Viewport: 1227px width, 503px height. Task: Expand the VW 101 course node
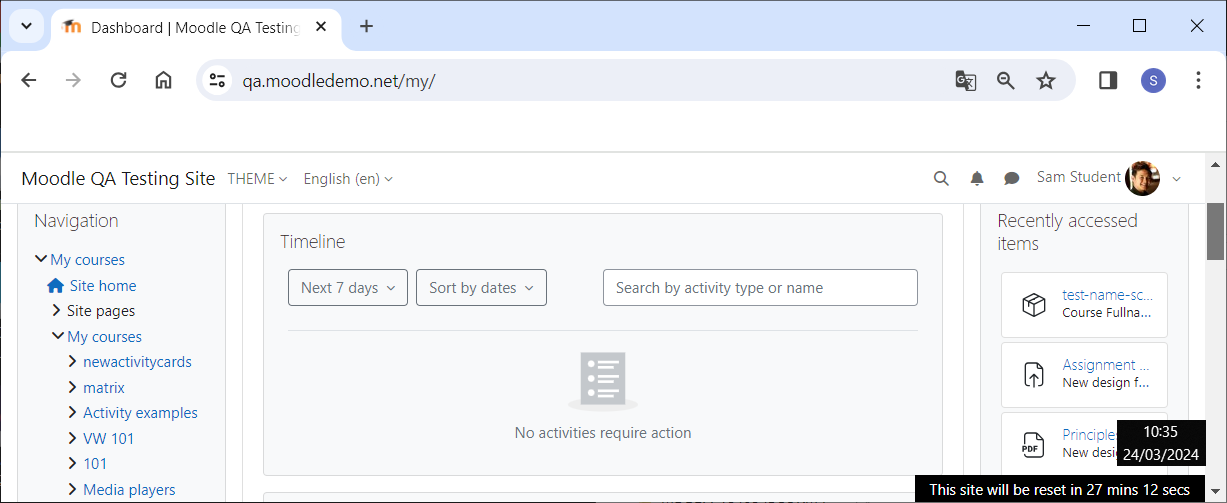coord(73,439)
